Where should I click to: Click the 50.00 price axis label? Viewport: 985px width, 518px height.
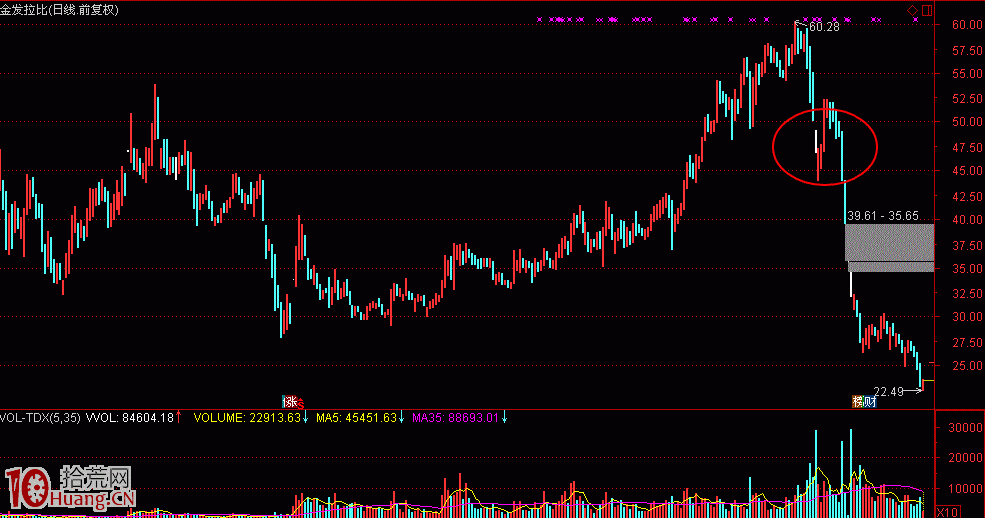coord(967,122)
